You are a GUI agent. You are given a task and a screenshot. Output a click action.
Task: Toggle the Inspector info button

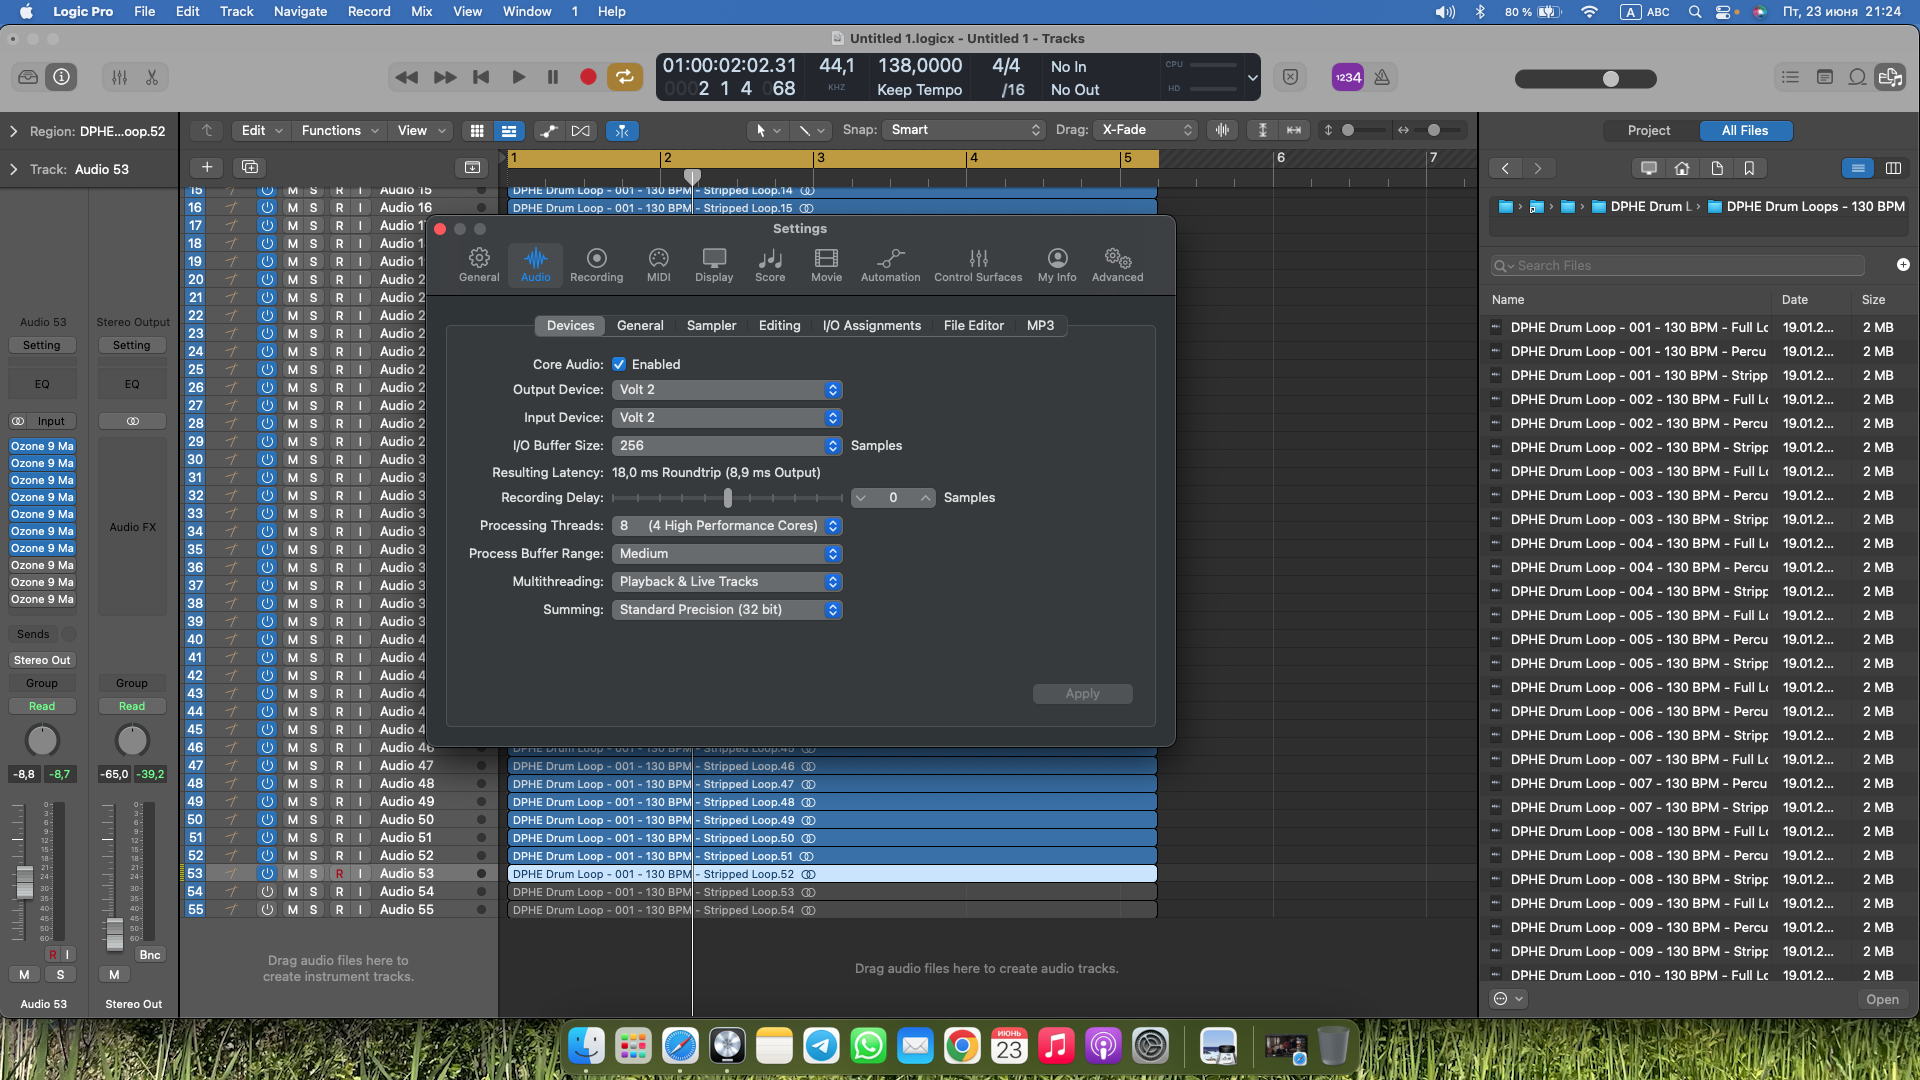62,77
